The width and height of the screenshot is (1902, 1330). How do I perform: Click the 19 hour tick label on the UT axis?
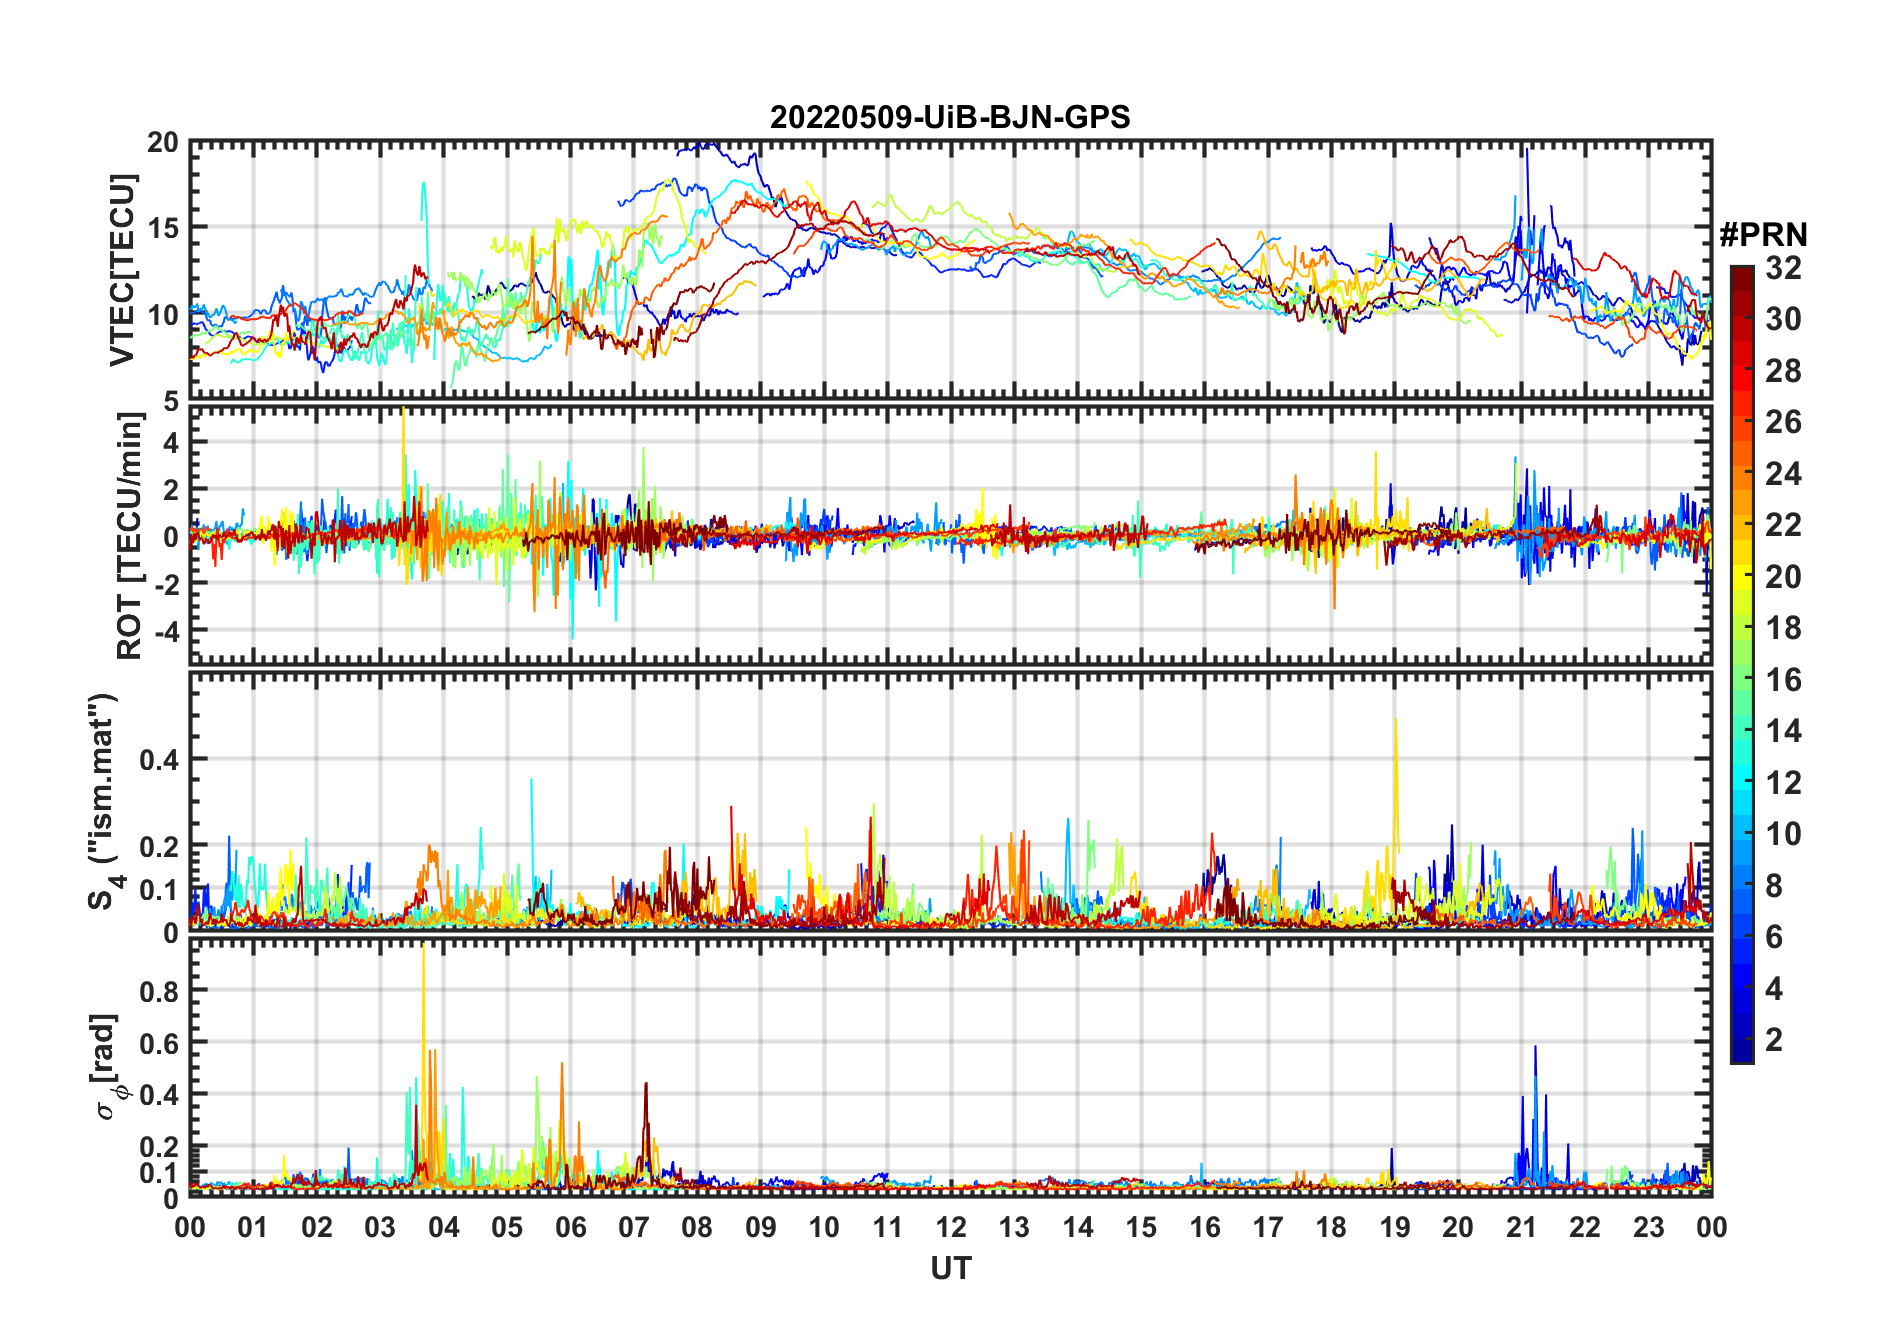pos(1395,1228)
